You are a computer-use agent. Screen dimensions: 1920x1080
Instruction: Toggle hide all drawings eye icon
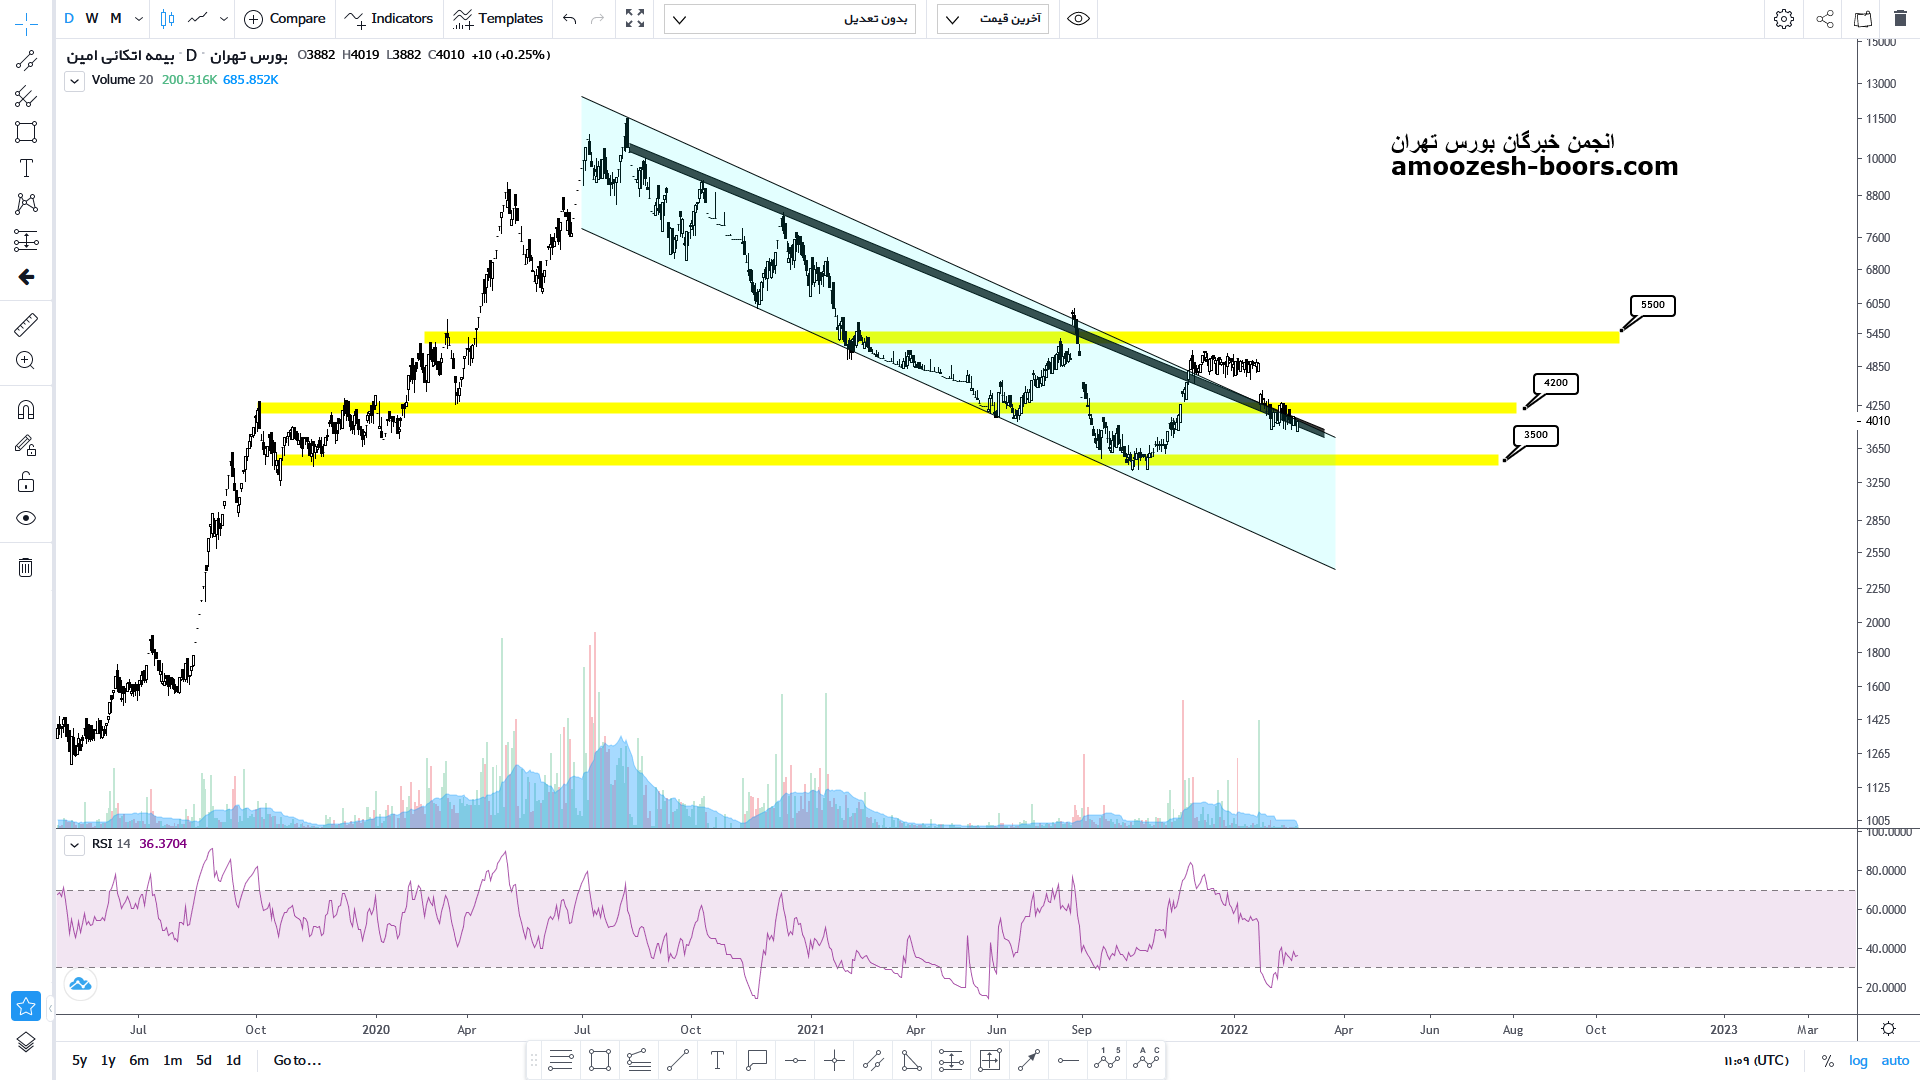point(26,518)
